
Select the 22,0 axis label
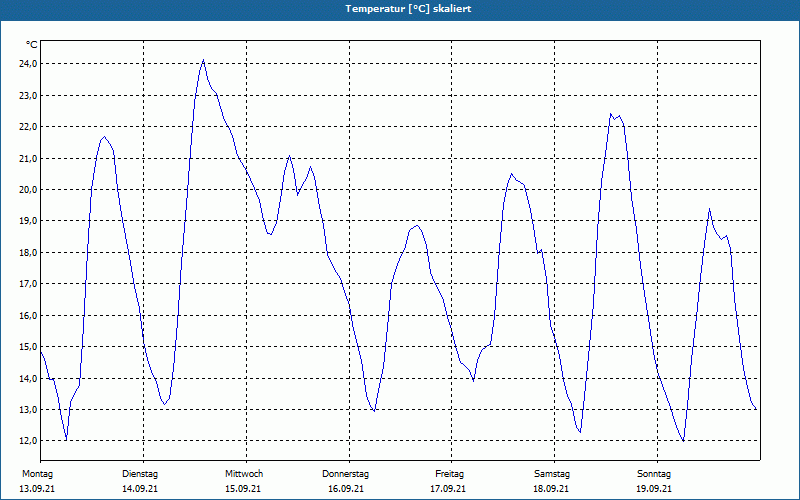coord(28,127)
